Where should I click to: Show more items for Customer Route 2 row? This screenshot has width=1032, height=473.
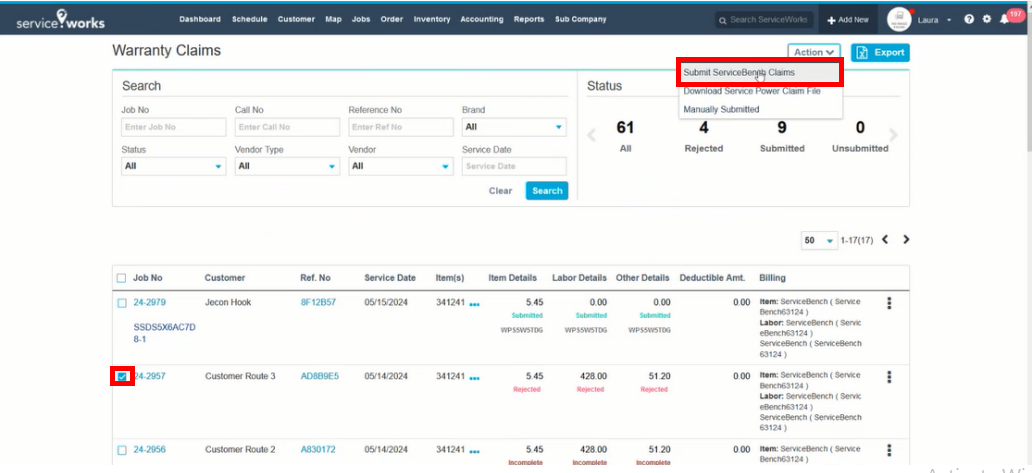(x=475, y=451)
